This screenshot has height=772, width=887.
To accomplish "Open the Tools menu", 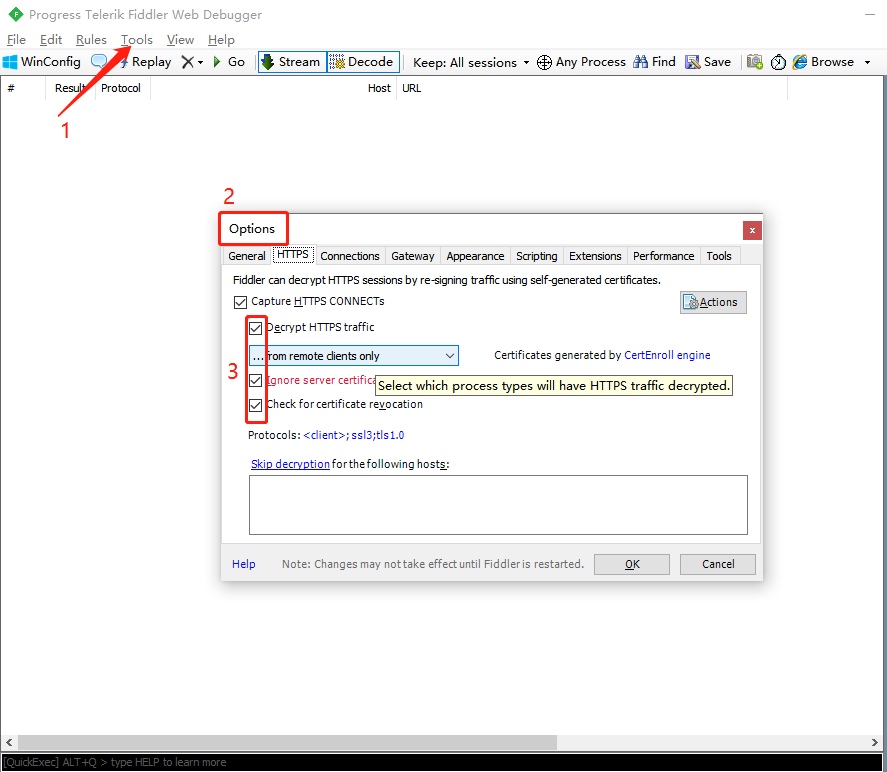I will click(137, 40).
